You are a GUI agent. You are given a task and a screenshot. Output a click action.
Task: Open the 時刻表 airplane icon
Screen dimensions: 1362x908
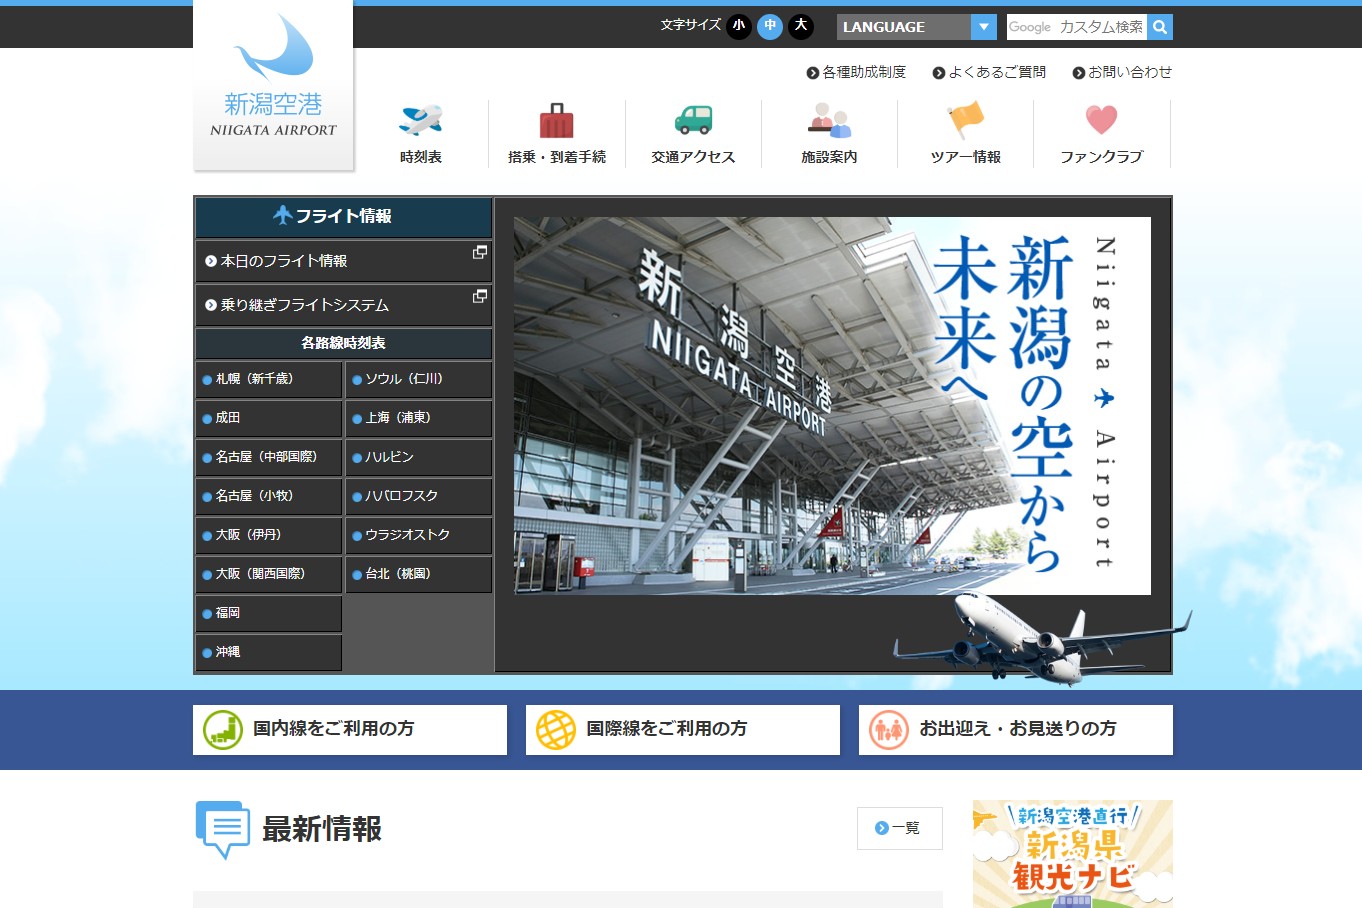pos(421,120)
